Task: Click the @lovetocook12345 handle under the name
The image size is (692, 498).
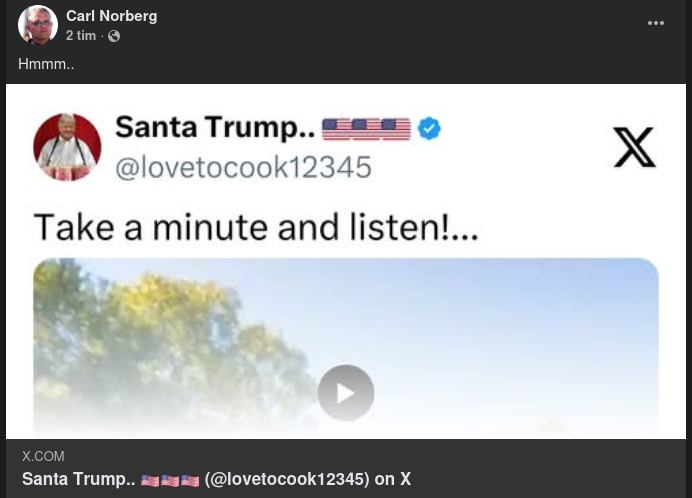Action: (243, 166)
